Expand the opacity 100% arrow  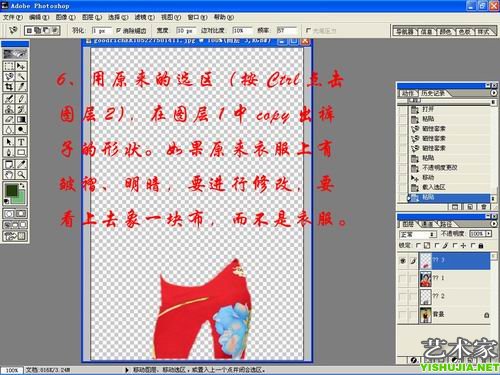point(489,234)
